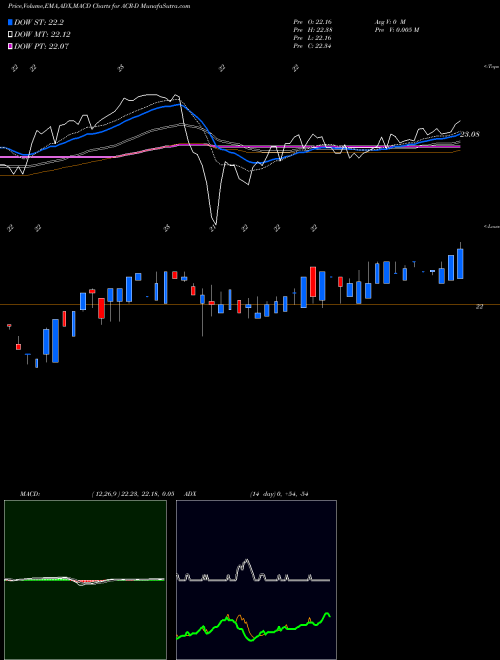This screenshot has width=500, height=660.
Task: Open the green MACD indicator chart panel
Action: [85, 580]
